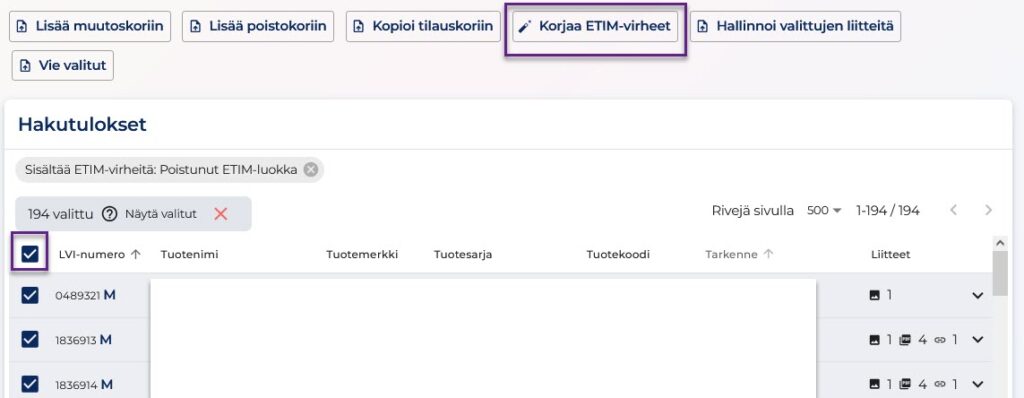Viewport: 1024px width, 398px height.
Task: Click the Tuotemerkki column header
Action: pyautogui.click(x=362, y=255)
